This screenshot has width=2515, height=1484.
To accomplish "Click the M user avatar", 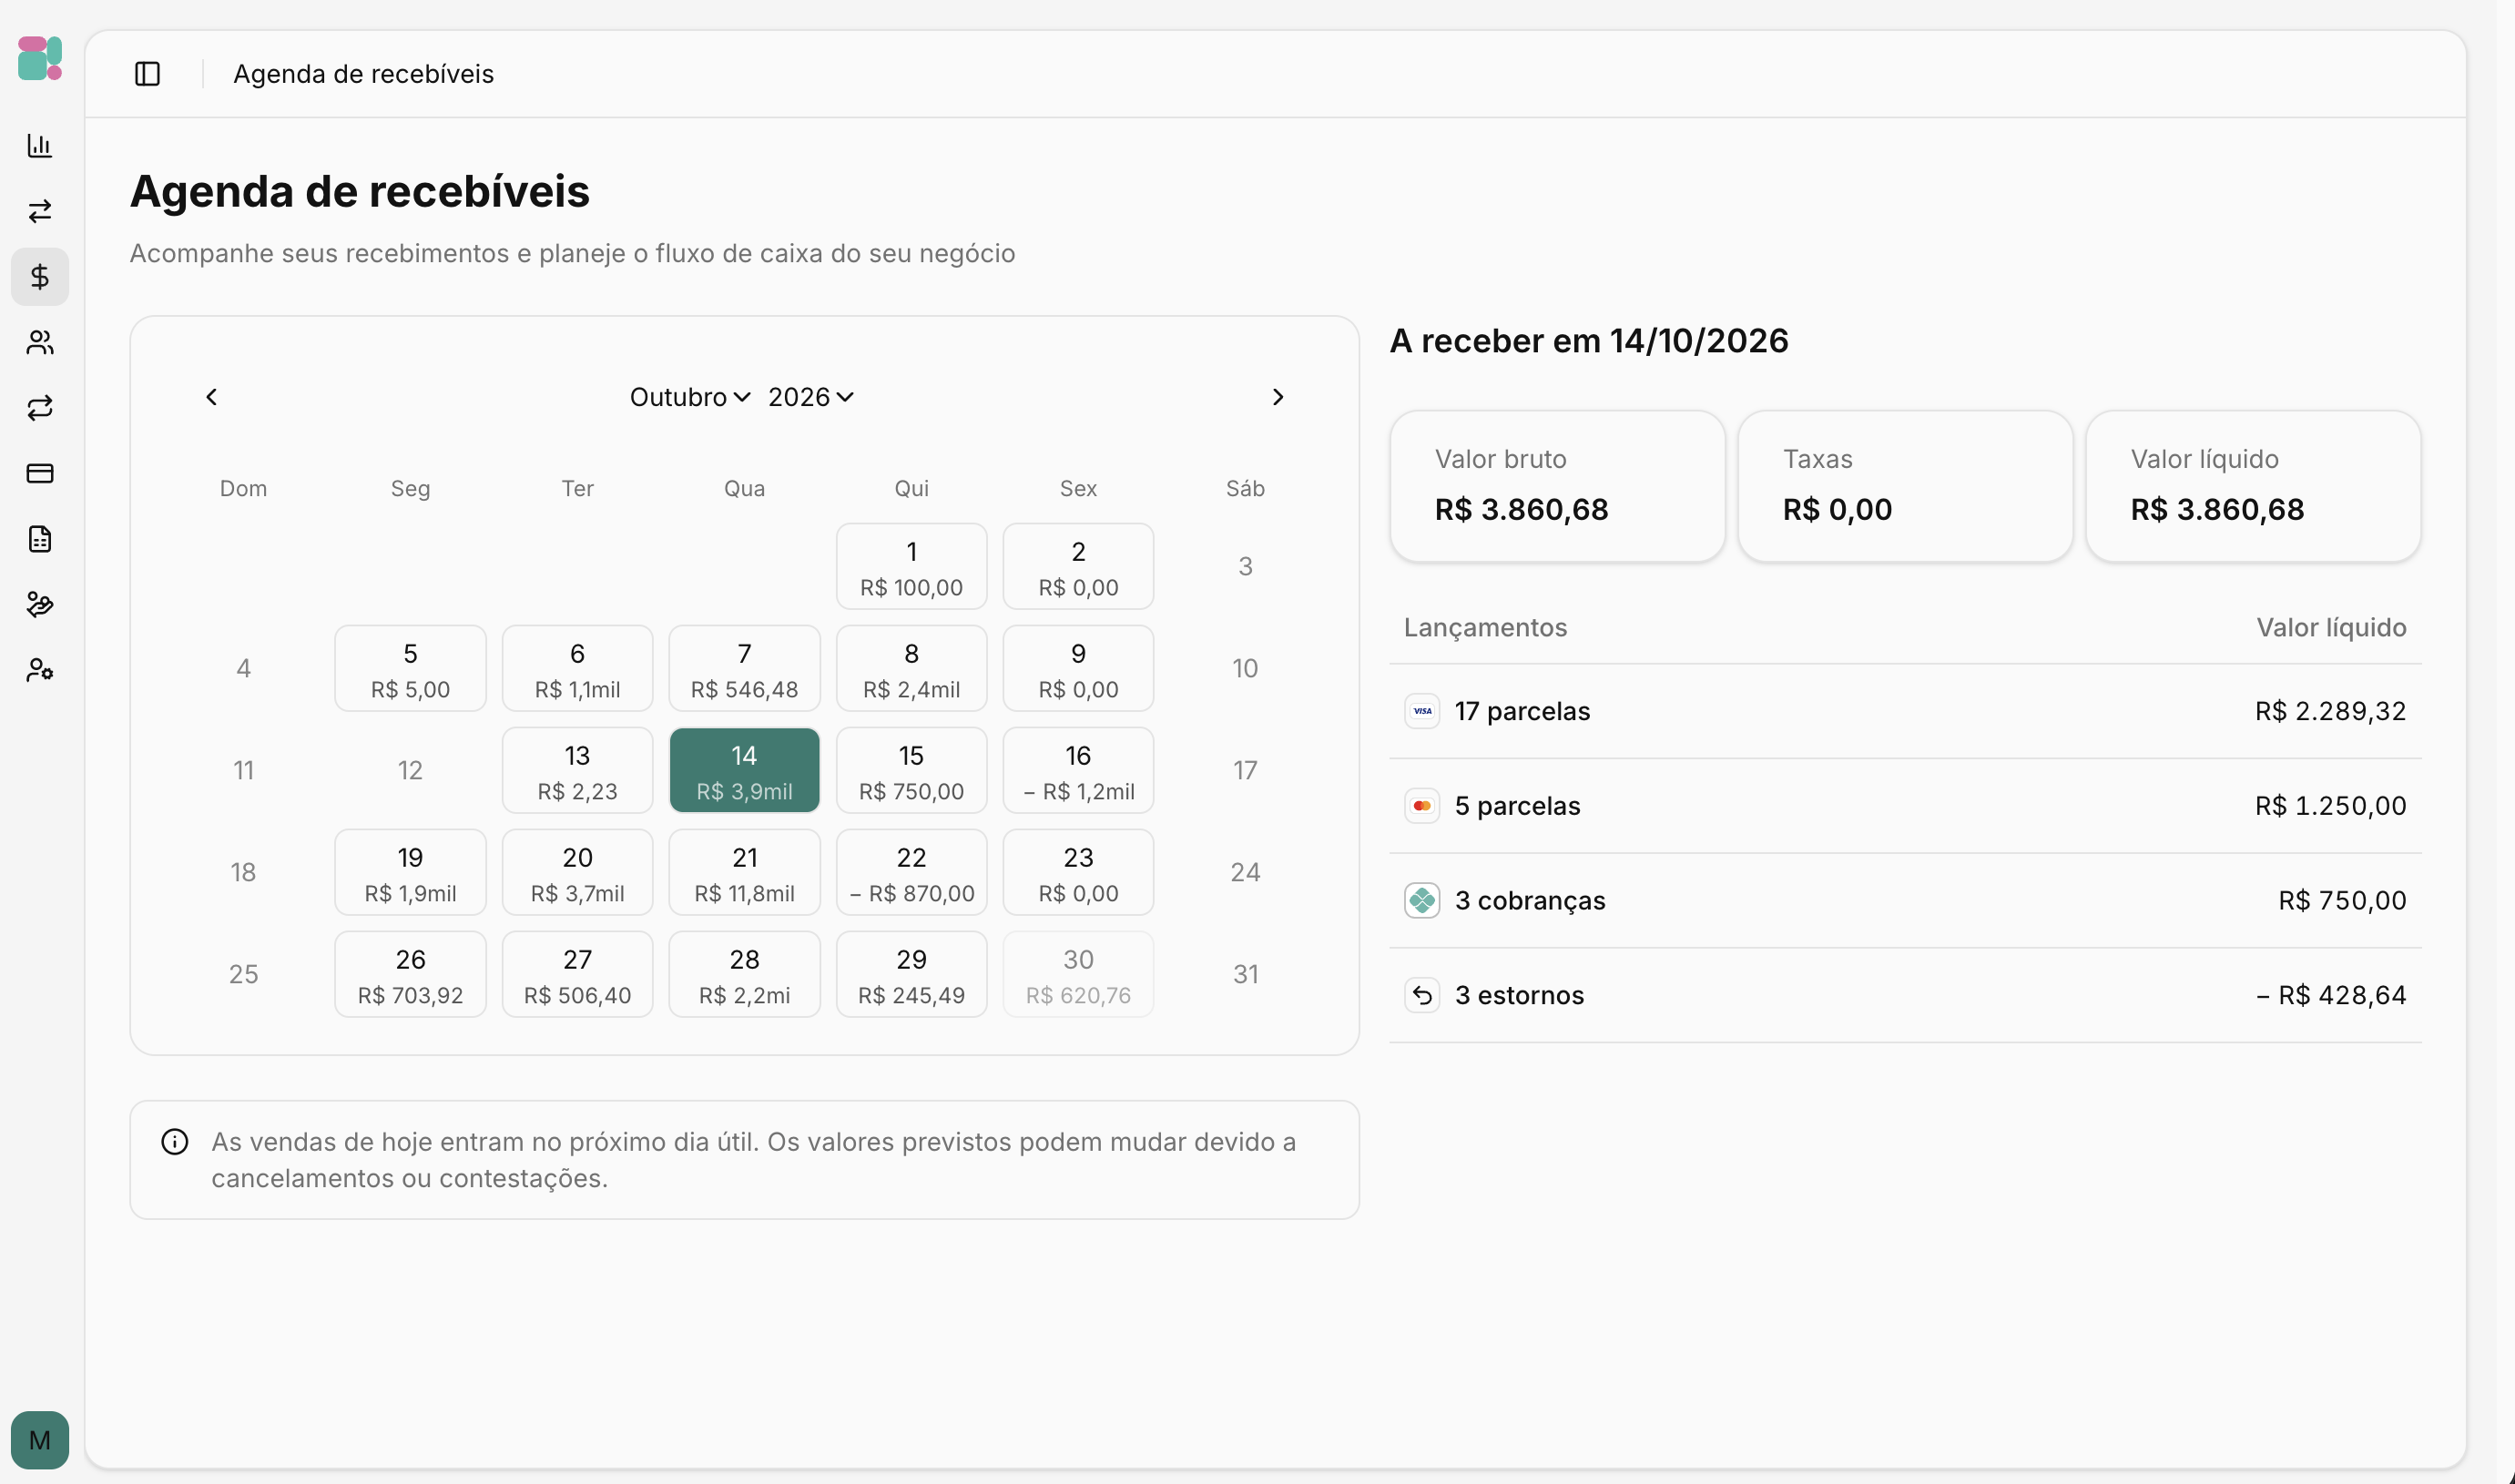I will (x=40, y=1440).
